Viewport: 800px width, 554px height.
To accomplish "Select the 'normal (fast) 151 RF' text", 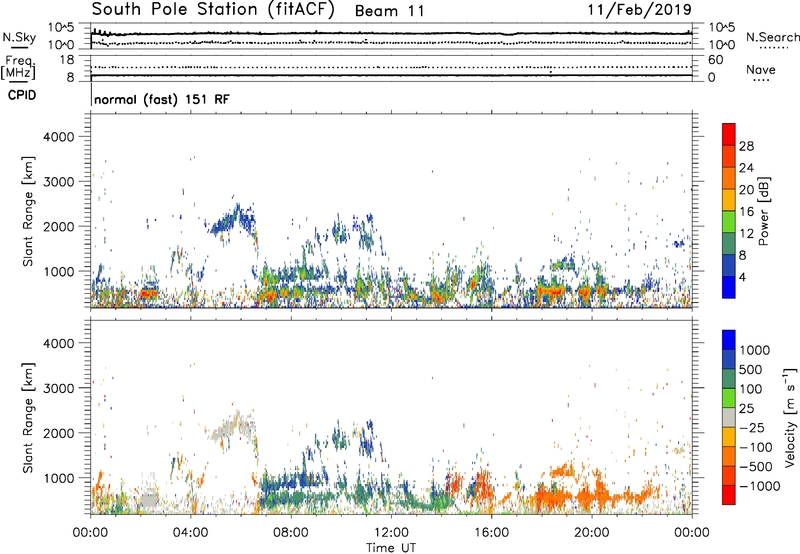I will (x=162, y=99).
